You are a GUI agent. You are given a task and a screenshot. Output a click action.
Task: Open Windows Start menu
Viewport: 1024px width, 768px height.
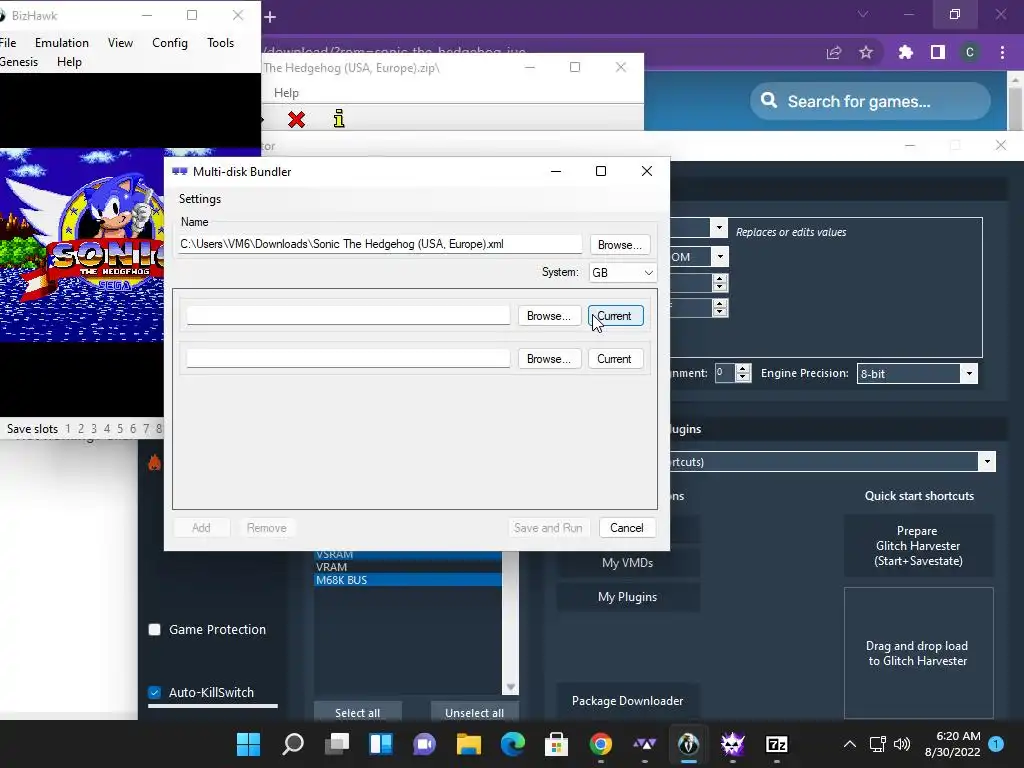point(248,744)
